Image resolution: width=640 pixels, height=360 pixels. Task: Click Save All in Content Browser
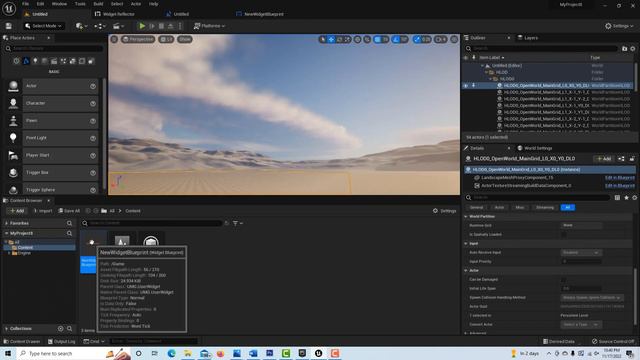[69, 211]
